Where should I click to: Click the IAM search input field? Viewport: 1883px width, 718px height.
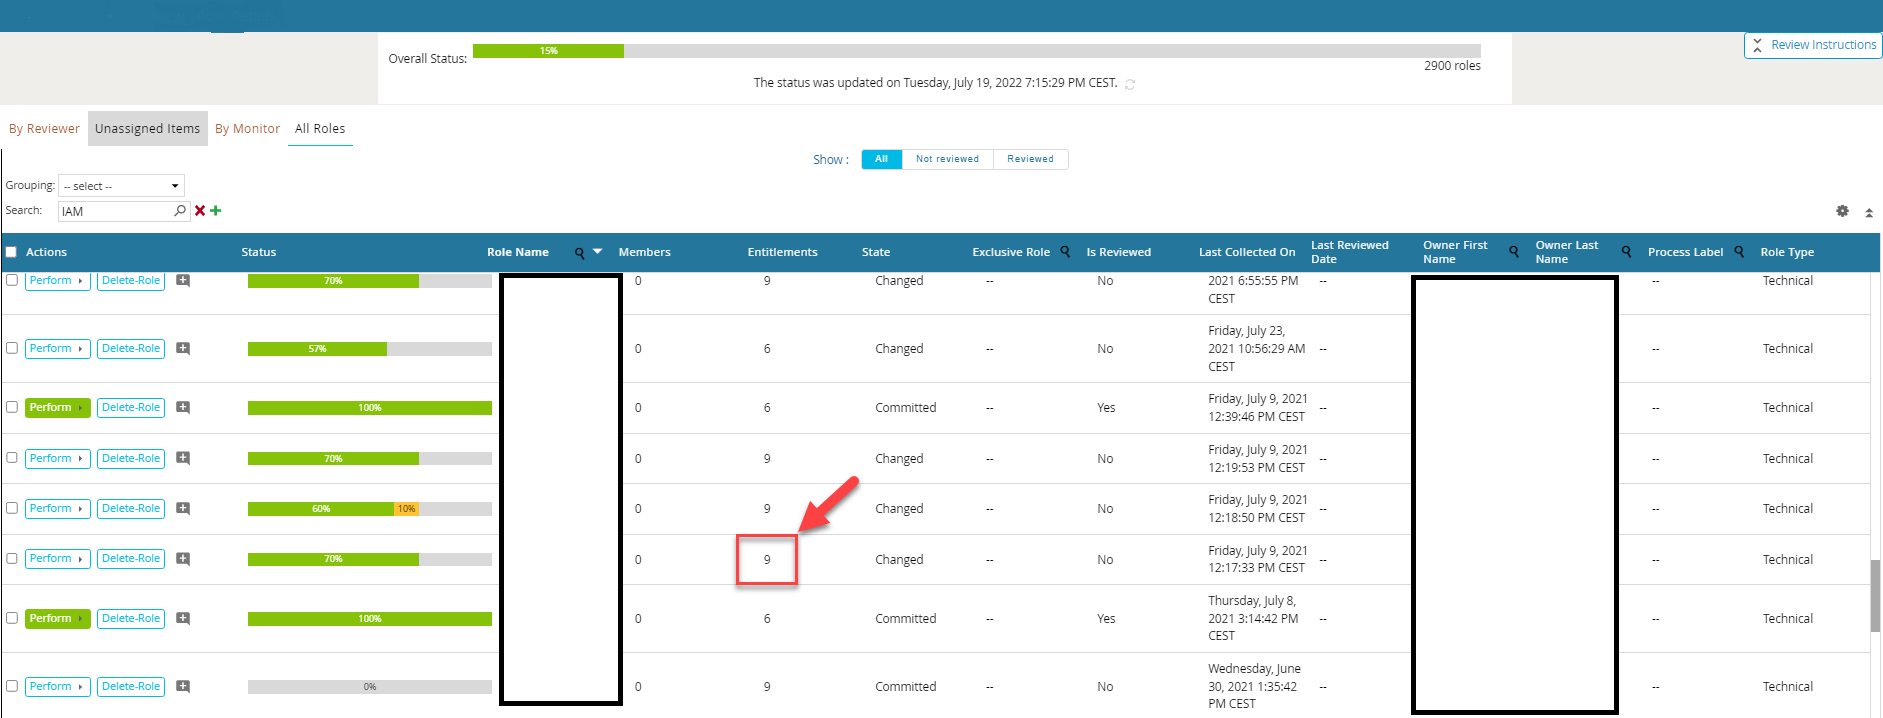115,211
